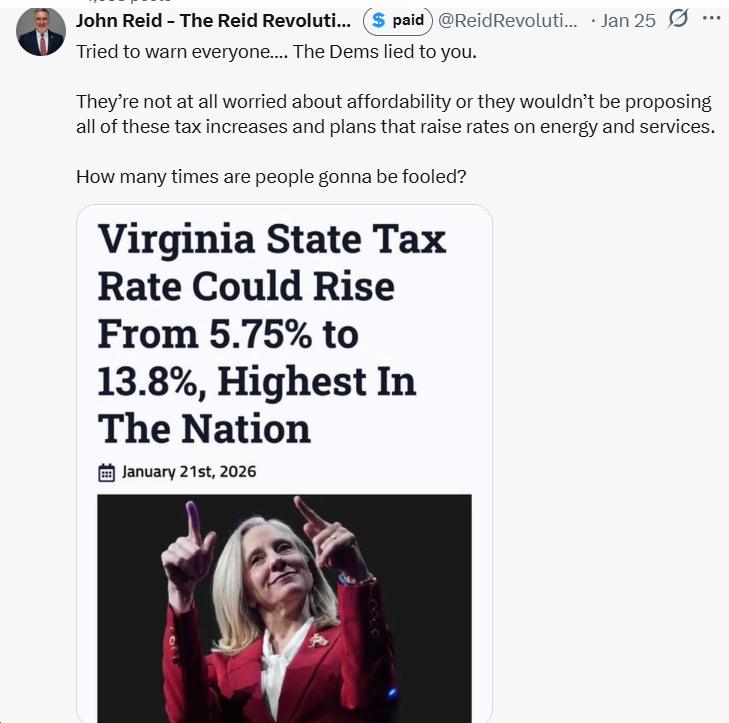Click the Grok explain-post icon
The width and height of the screenshot is (729, 723).
click(678, 20)
